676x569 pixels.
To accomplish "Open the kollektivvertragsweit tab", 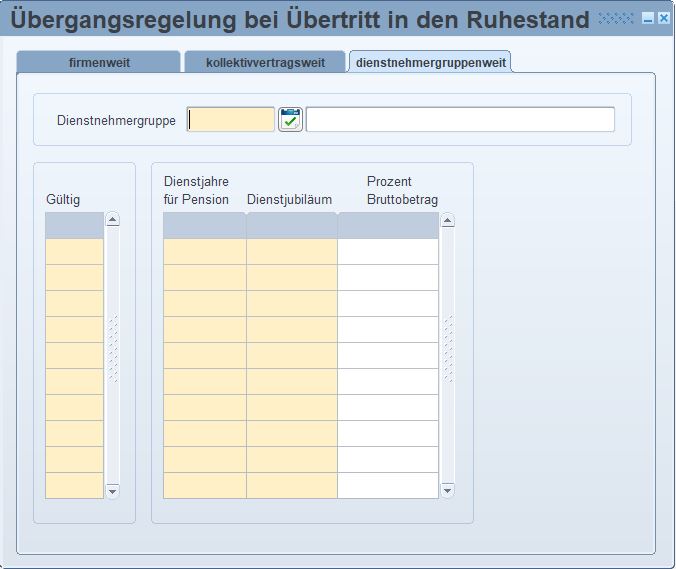I will tap(265, 63).
